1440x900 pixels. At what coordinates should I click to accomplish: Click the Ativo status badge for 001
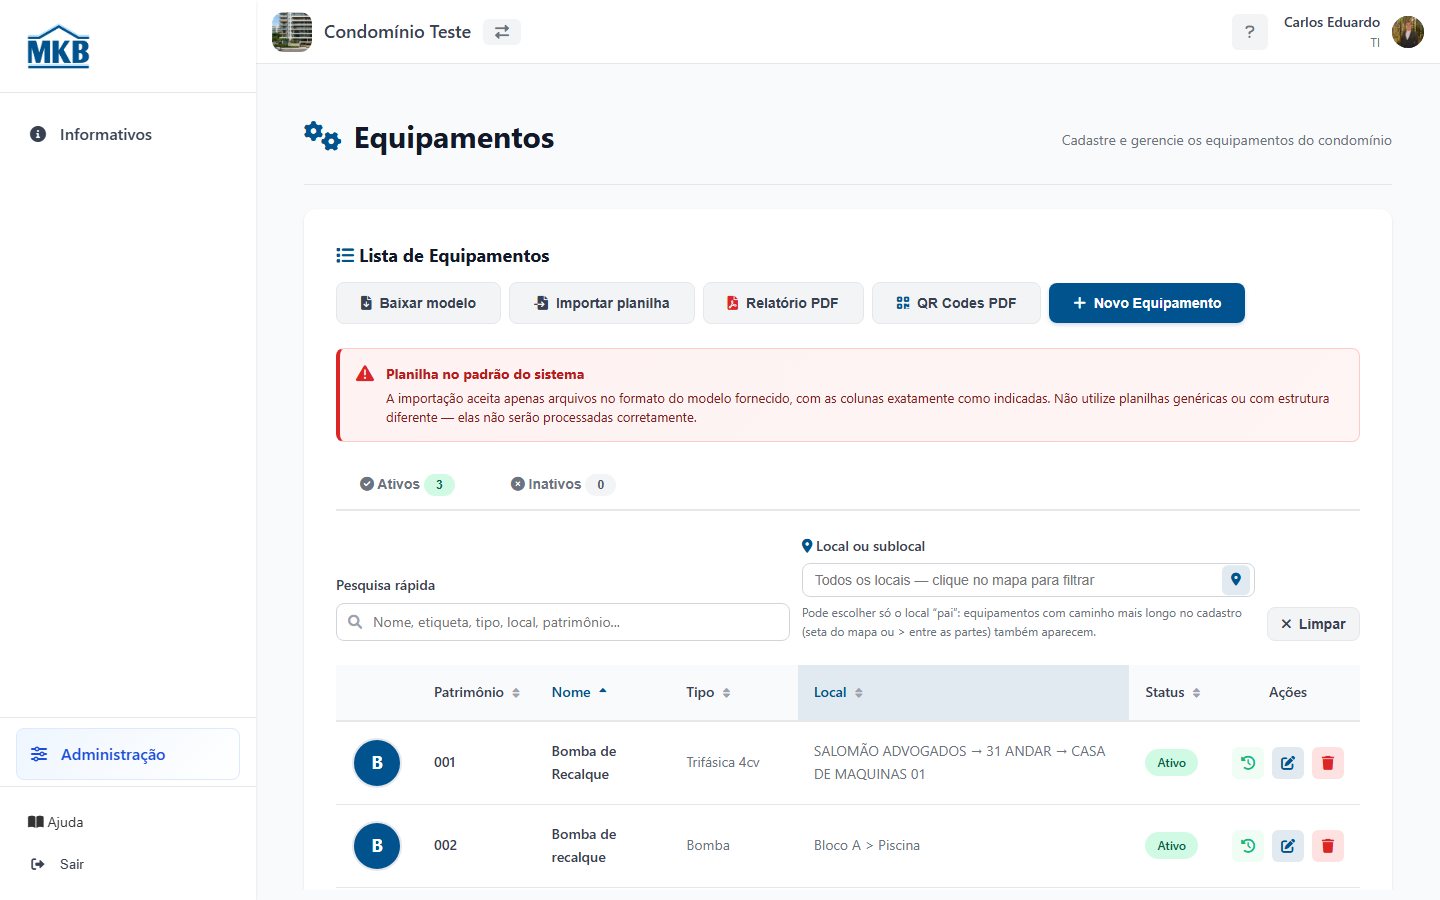(1171, 763)
